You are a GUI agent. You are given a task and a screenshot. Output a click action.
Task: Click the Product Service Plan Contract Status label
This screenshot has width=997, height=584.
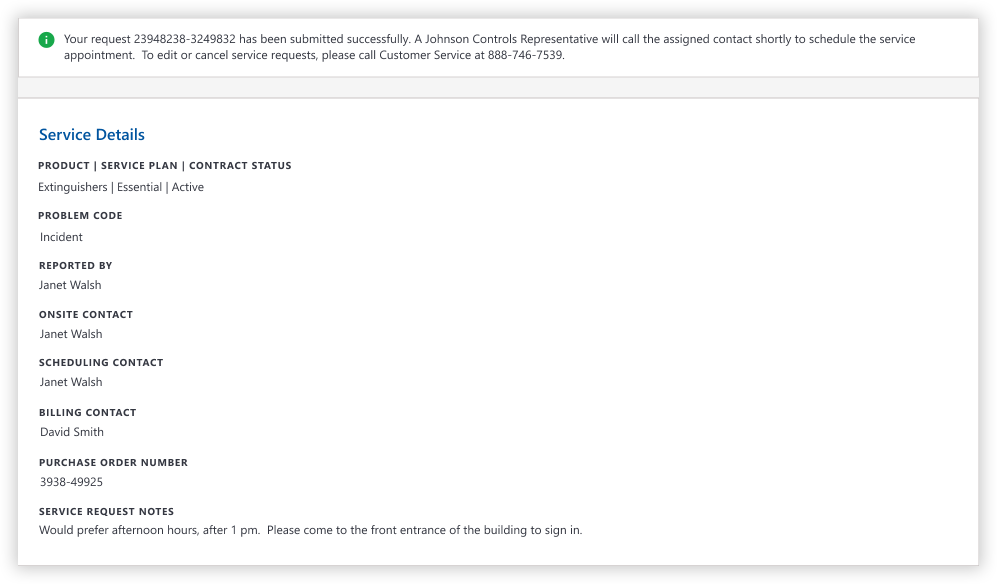[165, 165]
